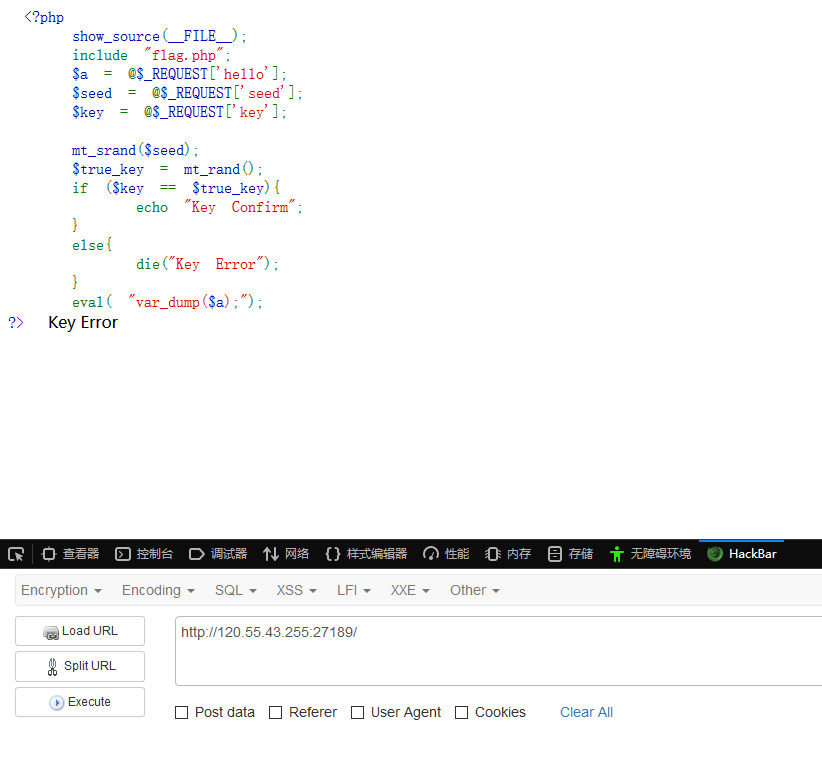822x757 pixels.
Task: Click the show_source(__FILE__) code line
Action: coord(159,36)
